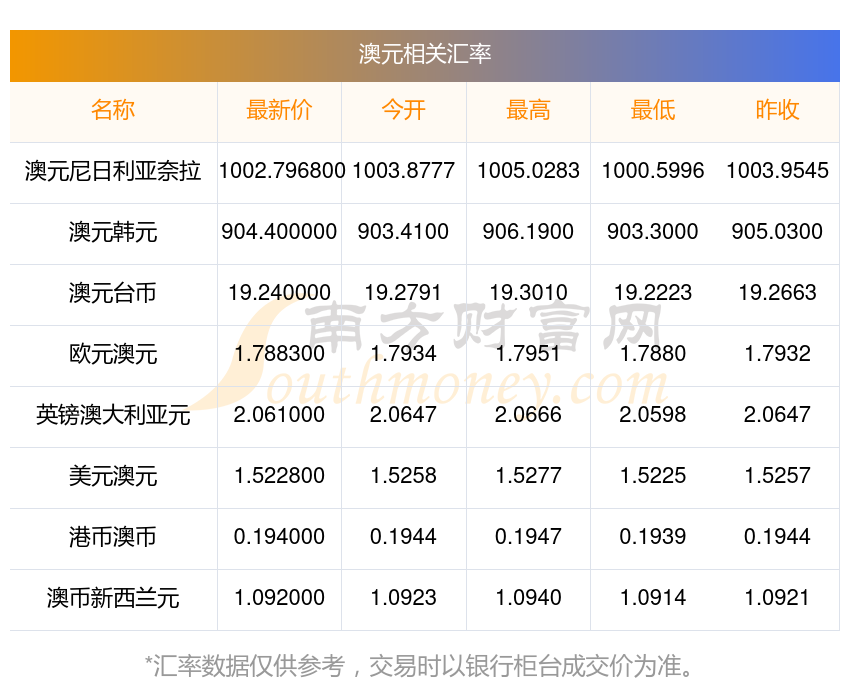Click the low value 1.0914
850x698 pixels.
pos(653,598)
